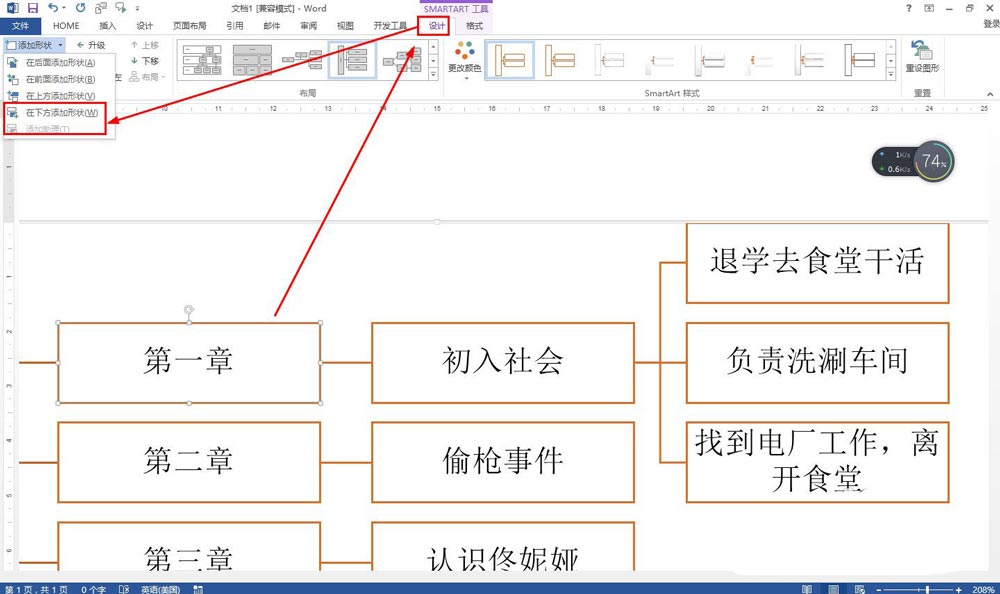Click the Save icon in quick access toolbar
The image size is (1000, 594).
click(x=33, y=8)
